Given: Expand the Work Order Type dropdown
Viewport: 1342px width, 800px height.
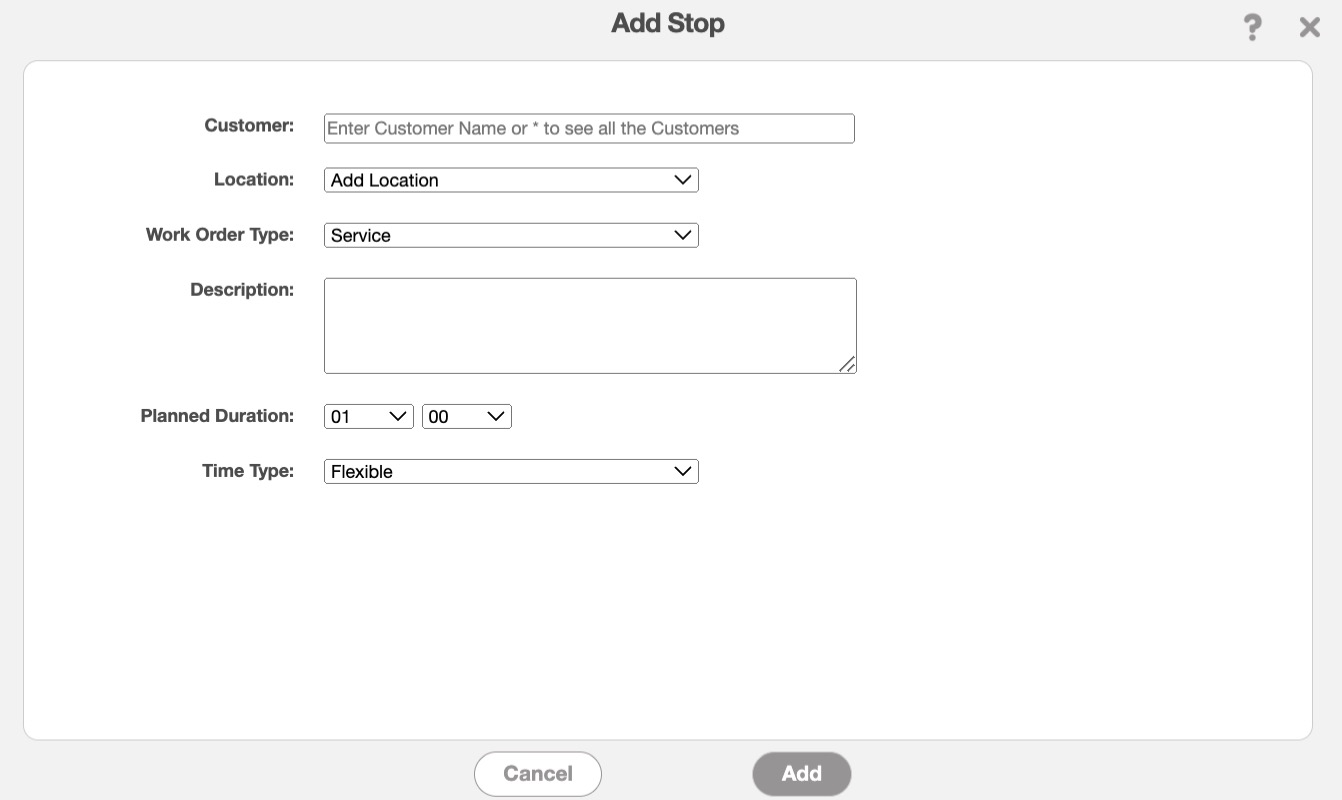Looking at the screenshot, I should click(511, 235).
